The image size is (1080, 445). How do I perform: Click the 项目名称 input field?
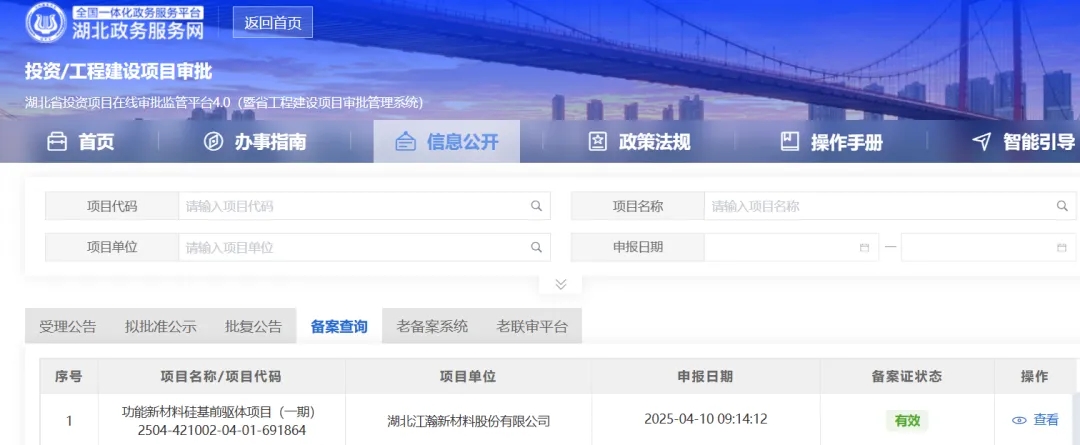890,206
